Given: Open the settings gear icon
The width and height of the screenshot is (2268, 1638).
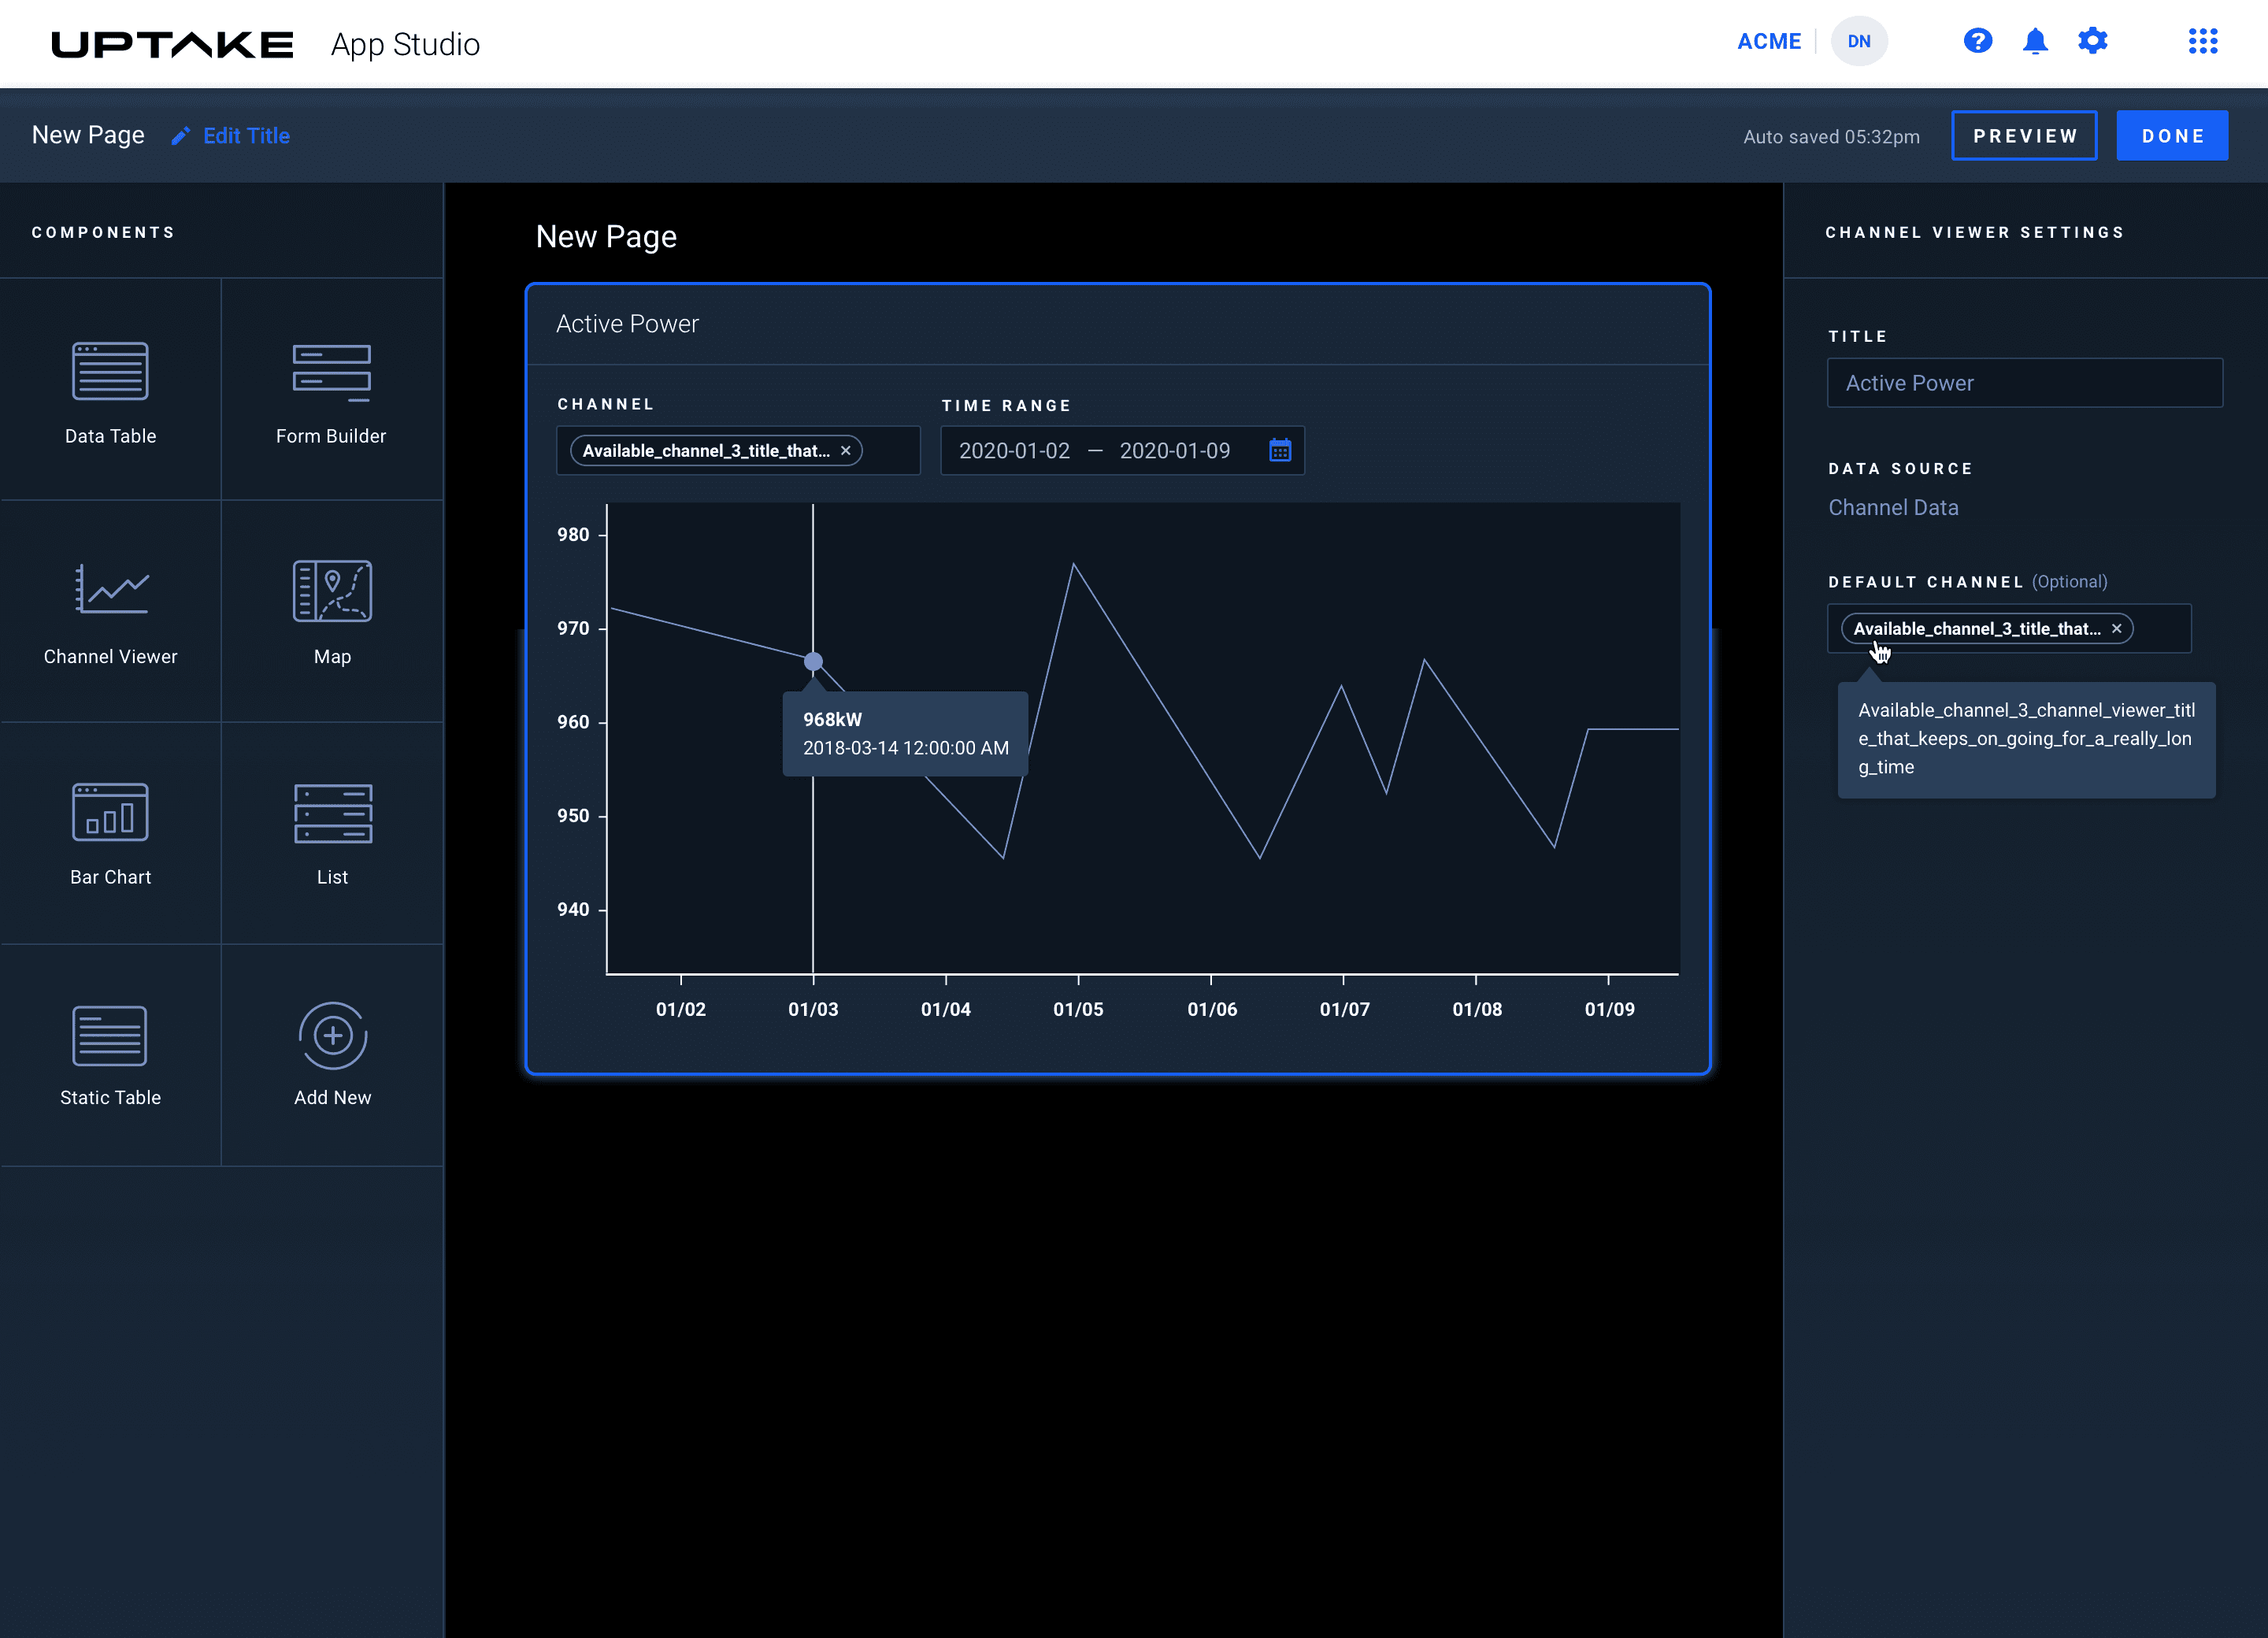Looking at the screenshot, I should click(2092, 41).
